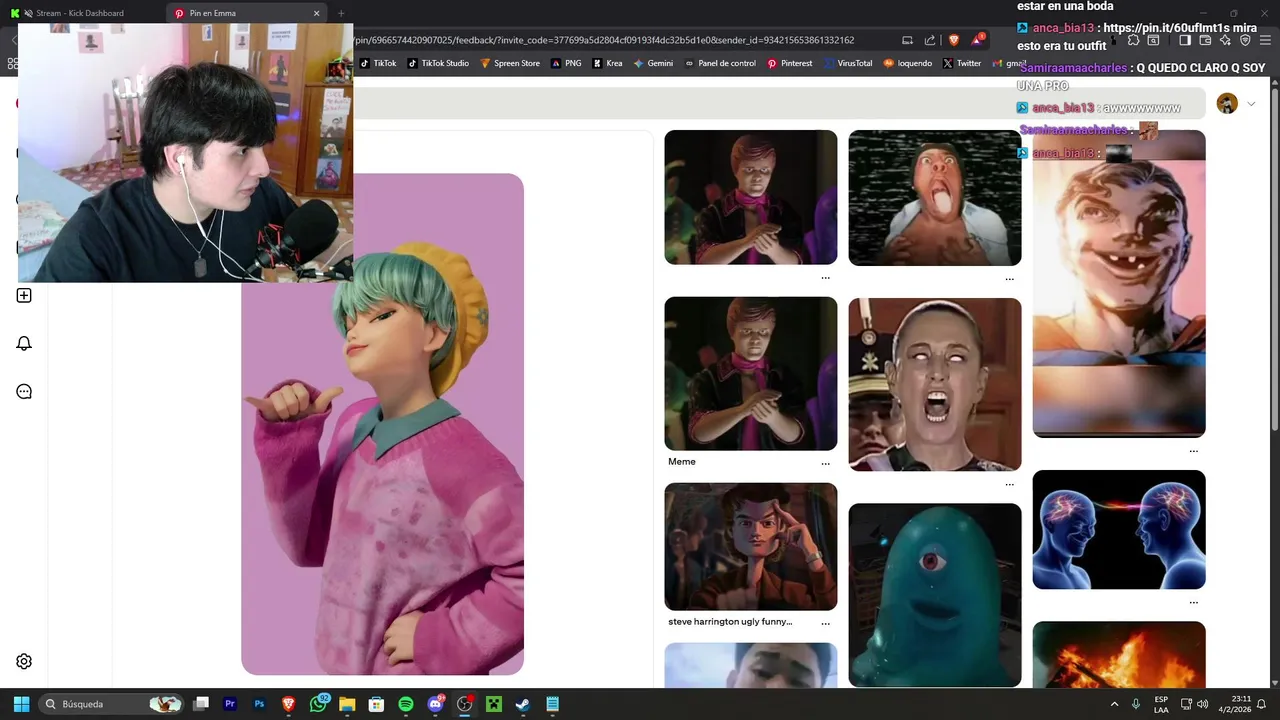This screenshot has height=720, width=1280.
Task: Open the Spreen Store bookmark
Action: point(510,63)
